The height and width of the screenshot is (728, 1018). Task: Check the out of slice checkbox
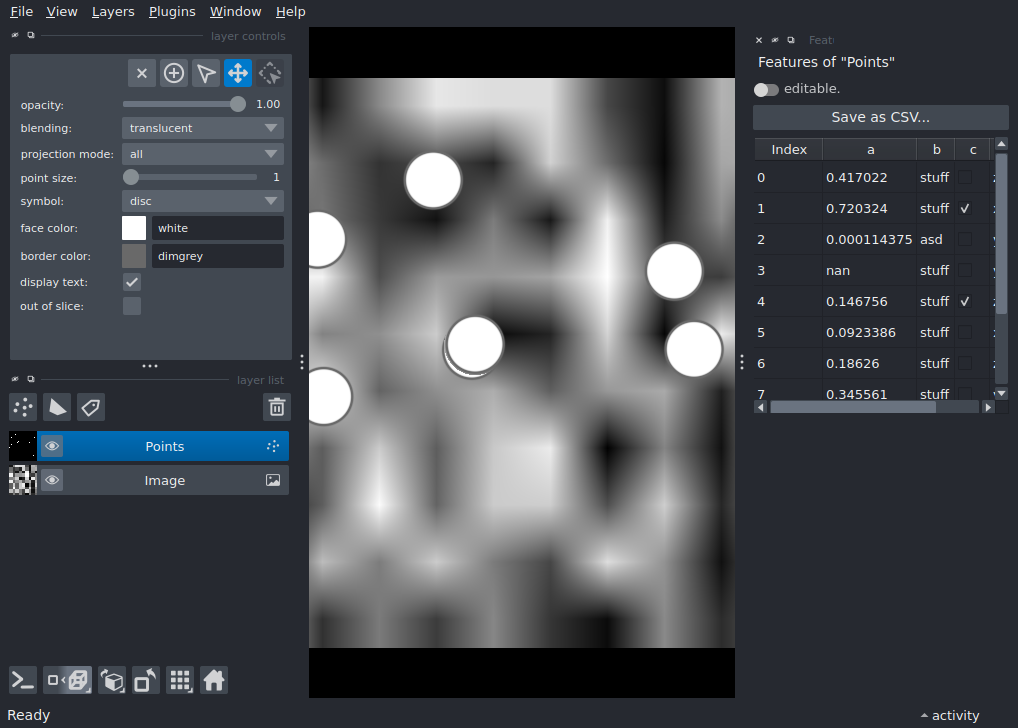(131, 306)
